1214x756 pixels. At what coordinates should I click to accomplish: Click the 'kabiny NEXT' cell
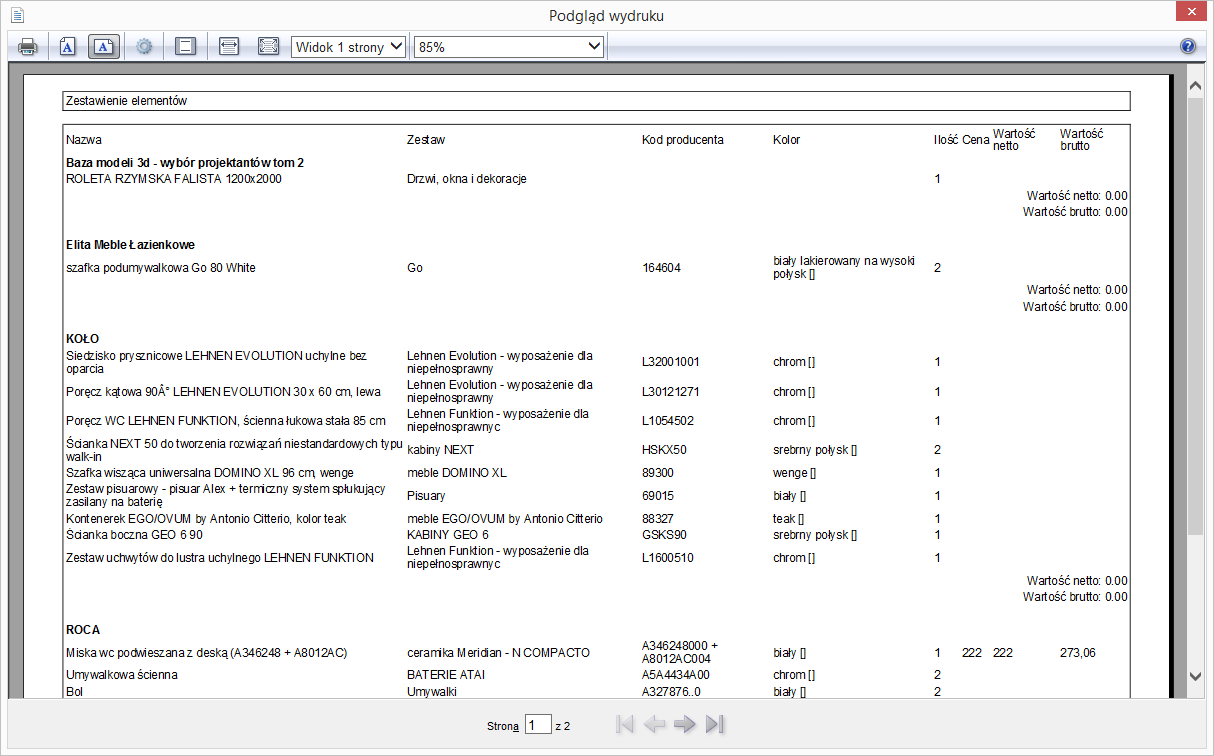(x=441, y=450)
